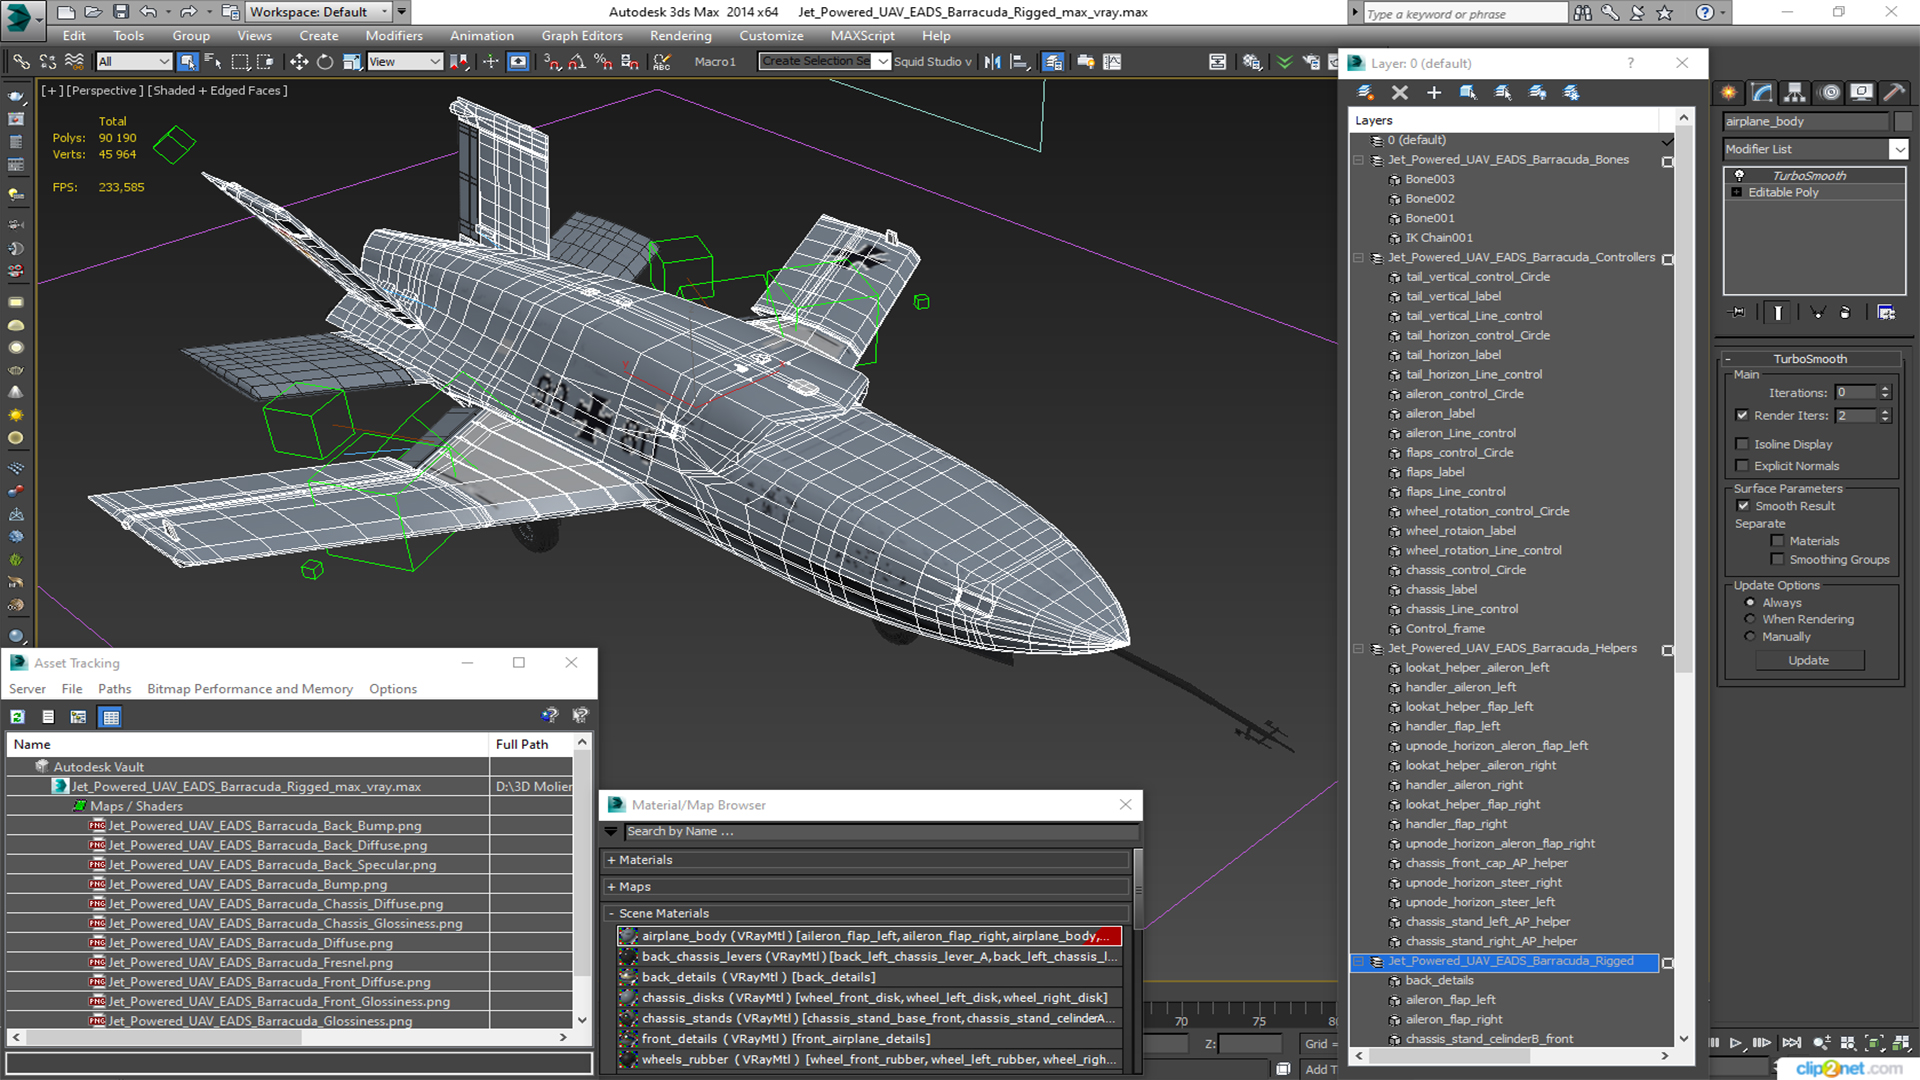Open the Hierarchy command panel tab

coord(1795,92)
